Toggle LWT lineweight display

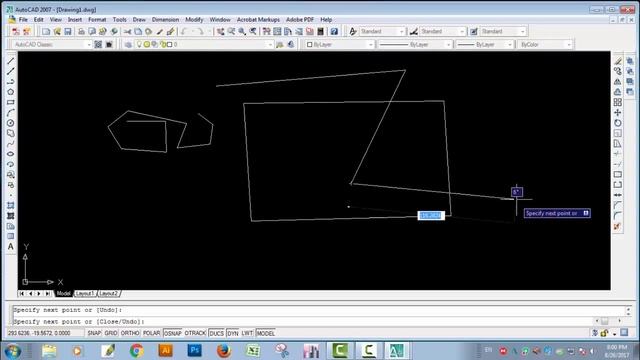coord(247,333)
